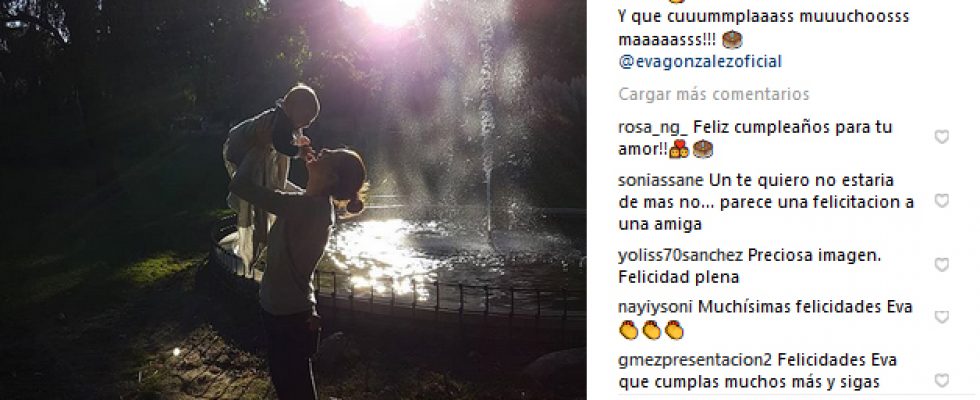Select the 'Felicidades Eva' comment text
The image size is (980, 400).
tap(838, 361)
